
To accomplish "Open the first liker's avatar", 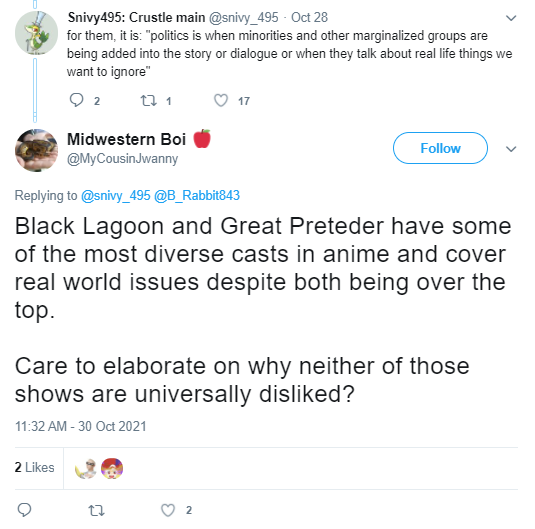I will point(85,468).
